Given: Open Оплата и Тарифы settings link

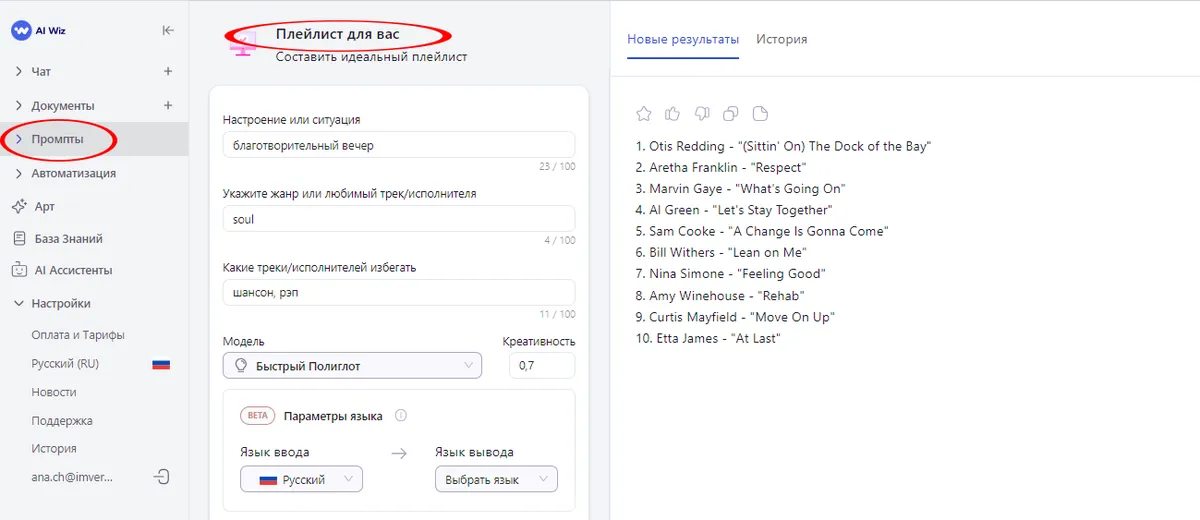Looking at the screenshot, I should pyautogui.click(x=78, y=335).
